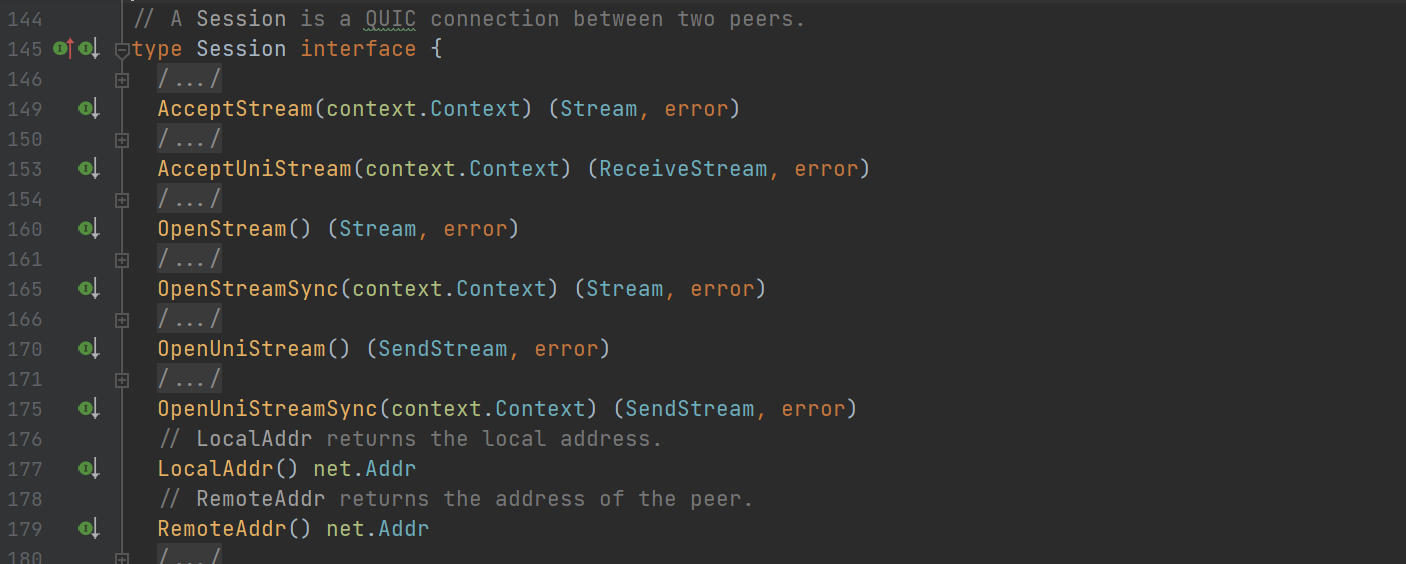Click gutter icon next to RemoteAddr()

88,529
